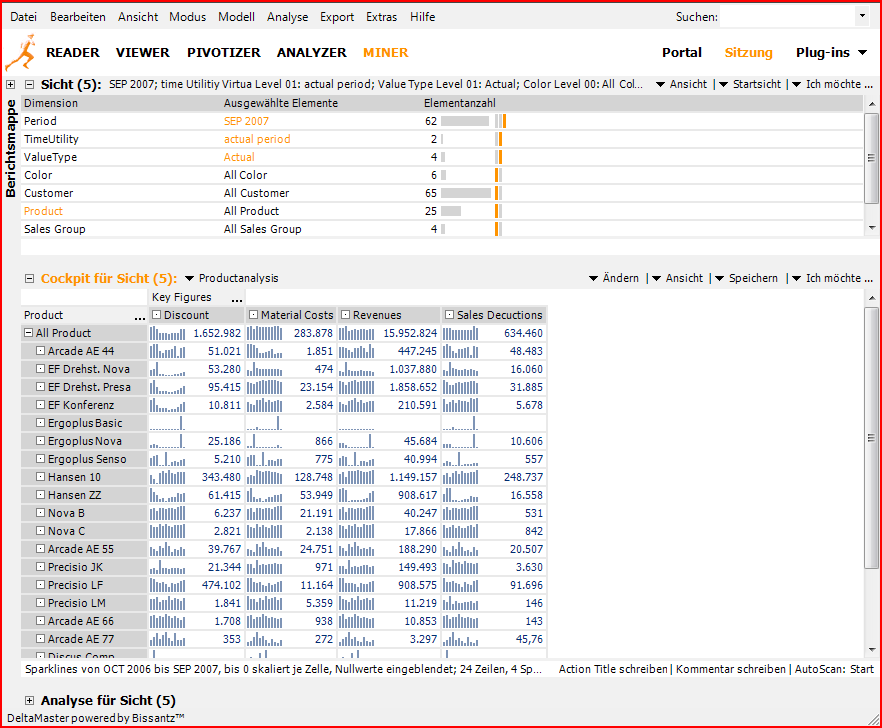Switch to PIVOTIZER mode
The image size is (882, 728).
pos(224,52)
